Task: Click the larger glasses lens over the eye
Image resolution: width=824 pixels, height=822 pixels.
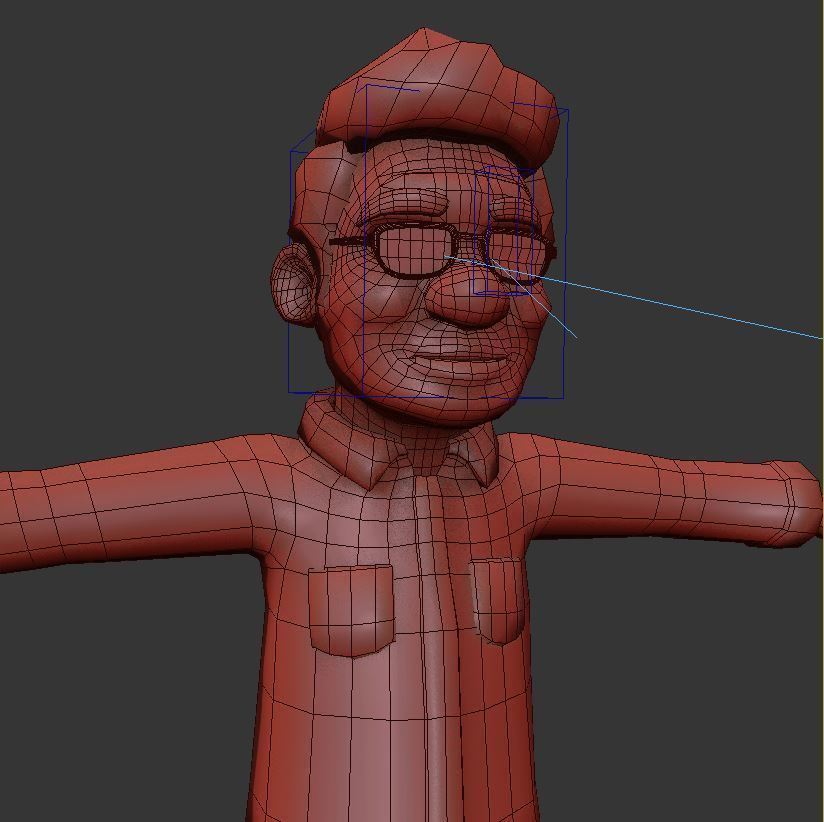Action: pyautogui.click(x=415, y=251)
